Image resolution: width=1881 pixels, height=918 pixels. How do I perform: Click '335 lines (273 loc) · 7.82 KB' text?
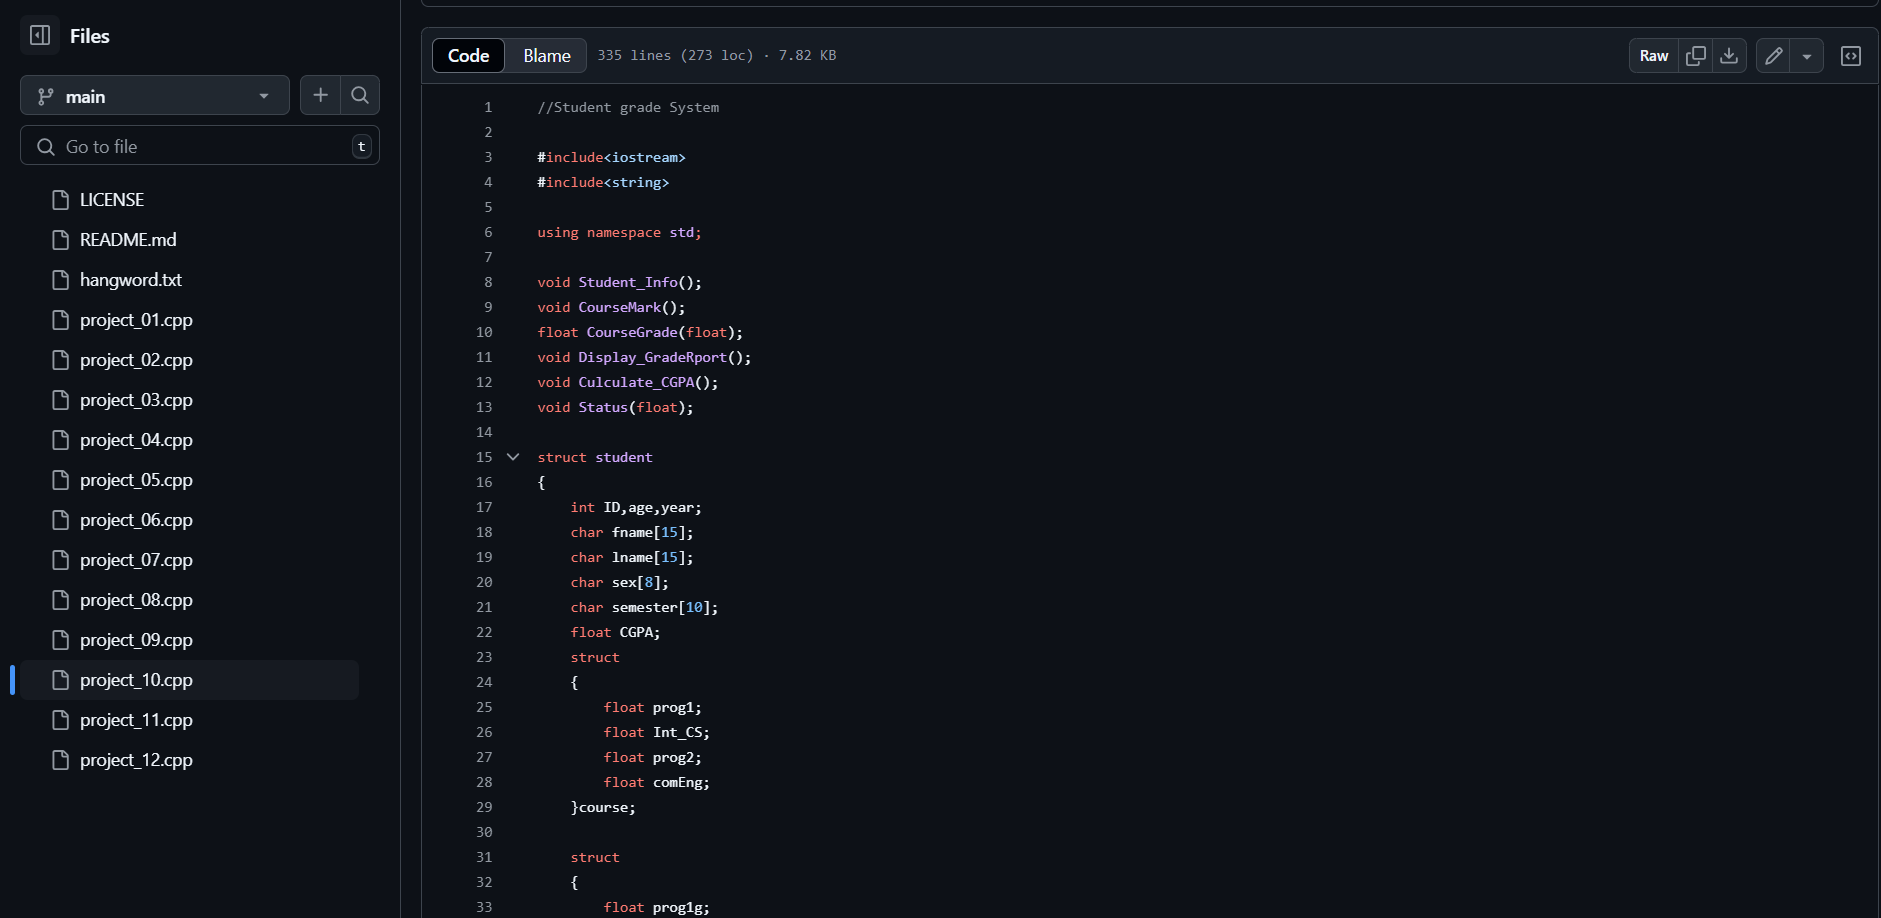coord(717,55)
